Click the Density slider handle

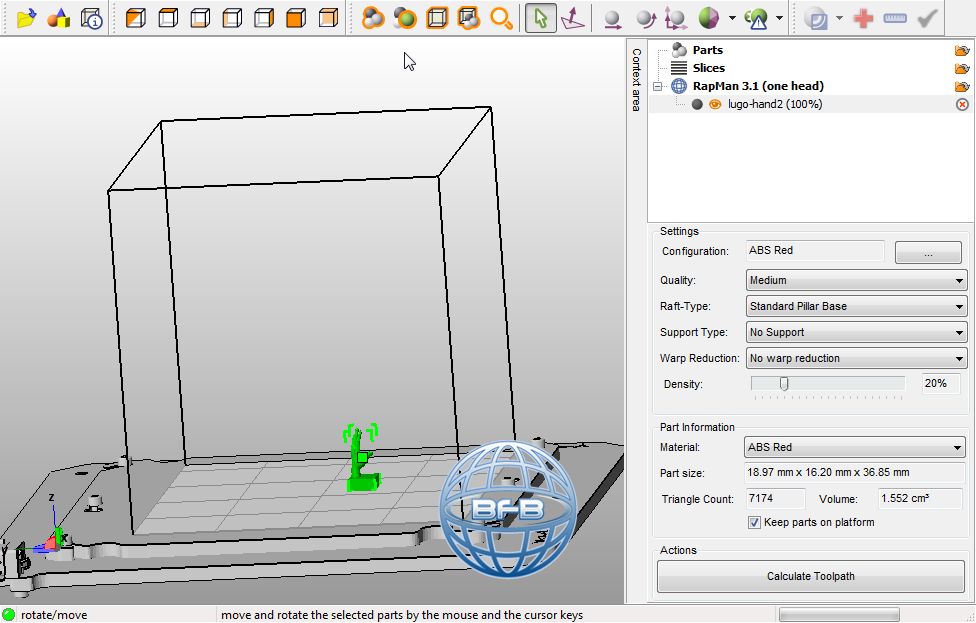click(x=784, y=384)
